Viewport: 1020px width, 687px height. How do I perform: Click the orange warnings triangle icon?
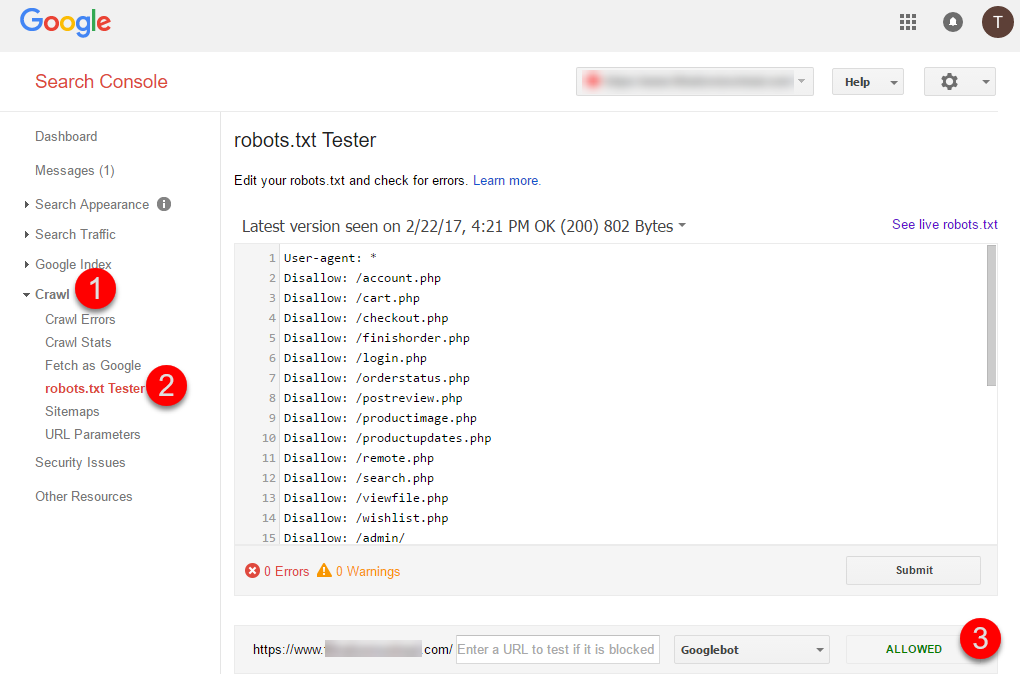(x=324, y=571)
